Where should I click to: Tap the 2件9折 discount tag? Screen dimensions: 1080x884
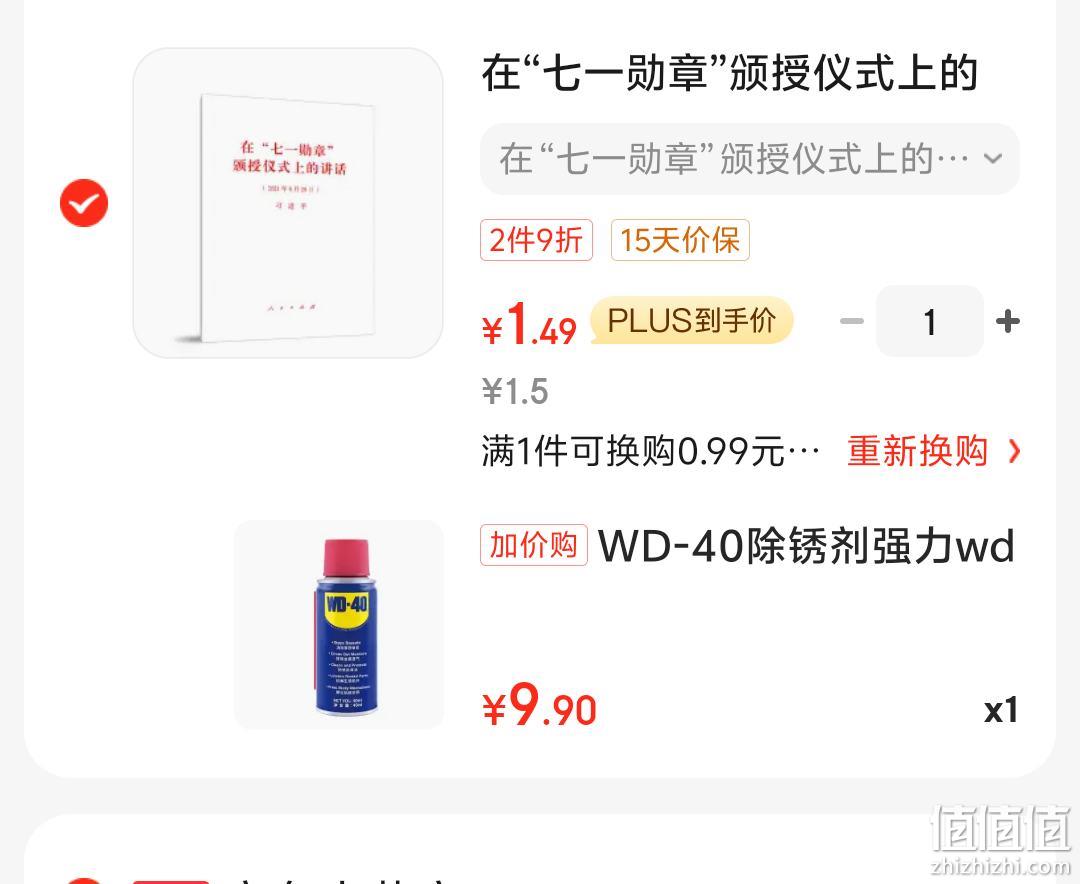click(x=537, y=240)
